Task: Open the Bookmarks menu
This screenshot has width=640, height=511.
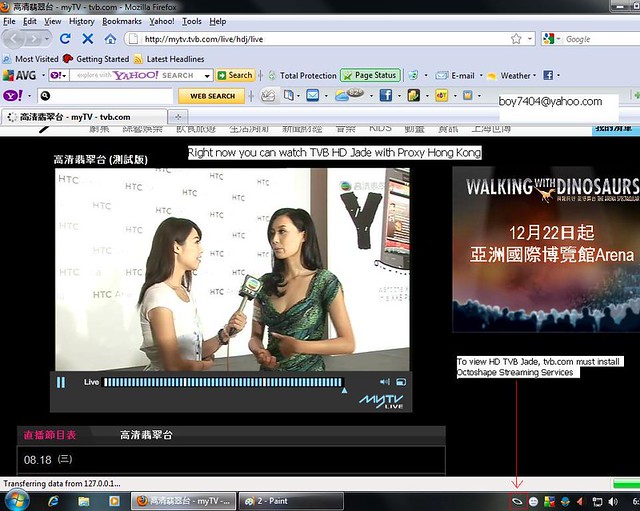Action: coord(122,21)
